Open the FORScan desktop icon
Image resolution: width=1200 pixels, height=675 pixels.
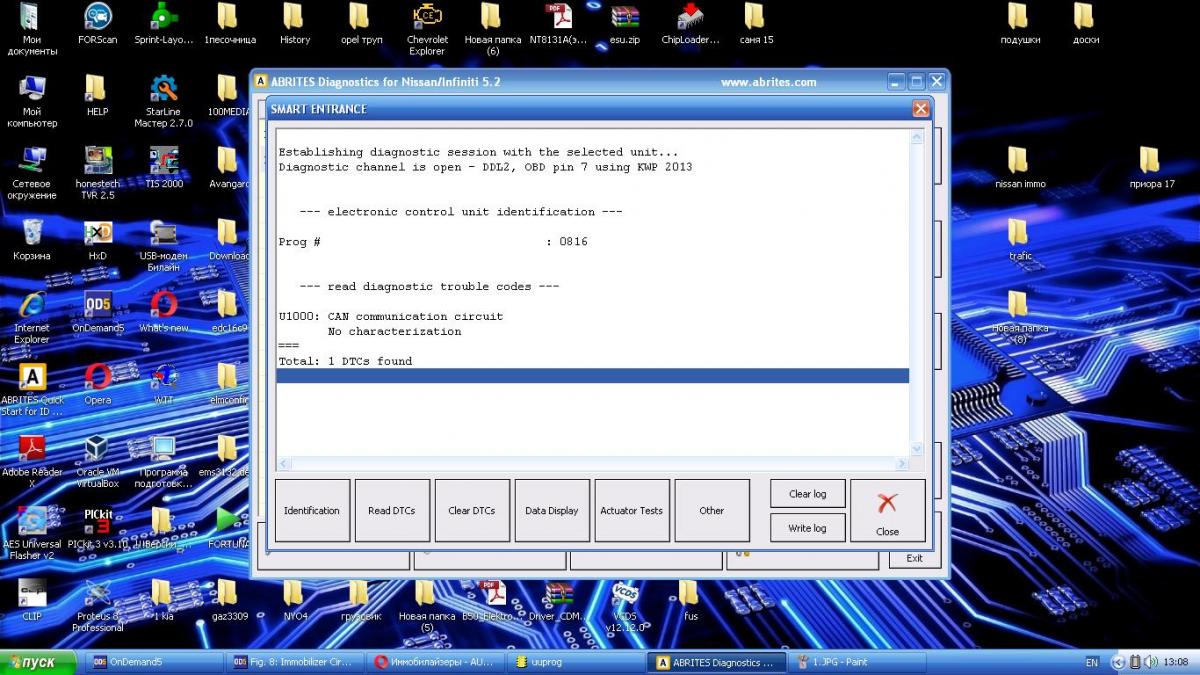coord(97,25)
